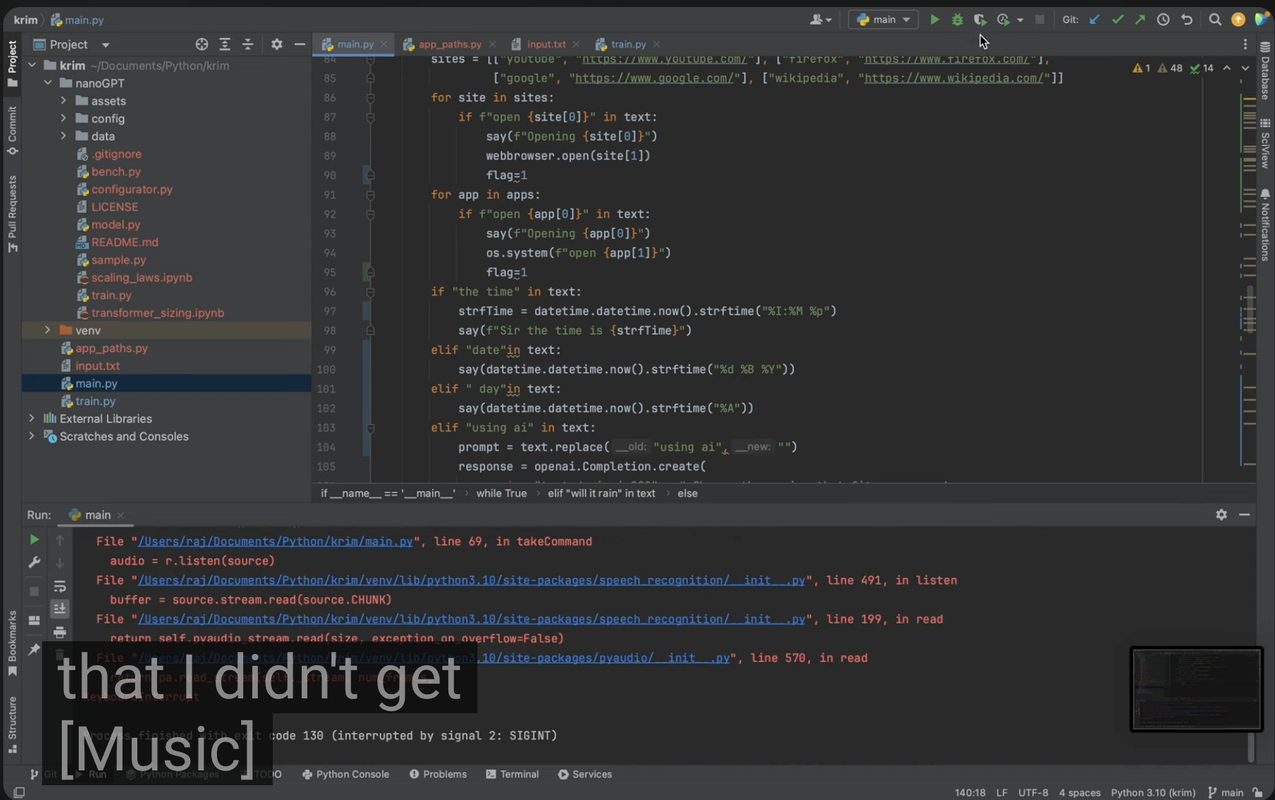1275x800 pixels.
Task: Open Run panel wrench settings
Action: click(34, 563)
